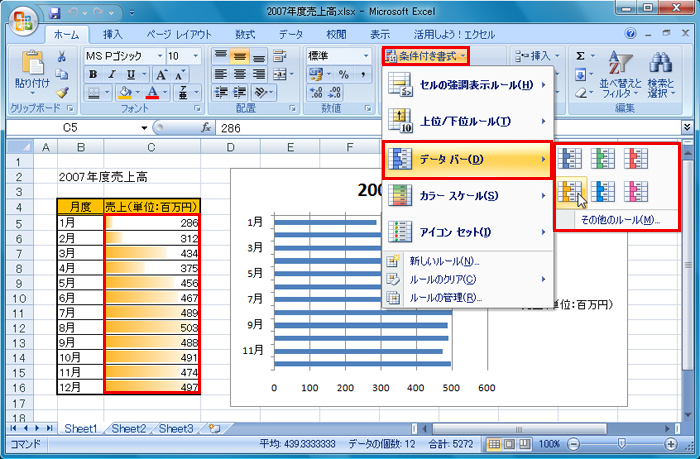
Task: Switch to the 数式 ribbon tab
Action: click(245, 34)
